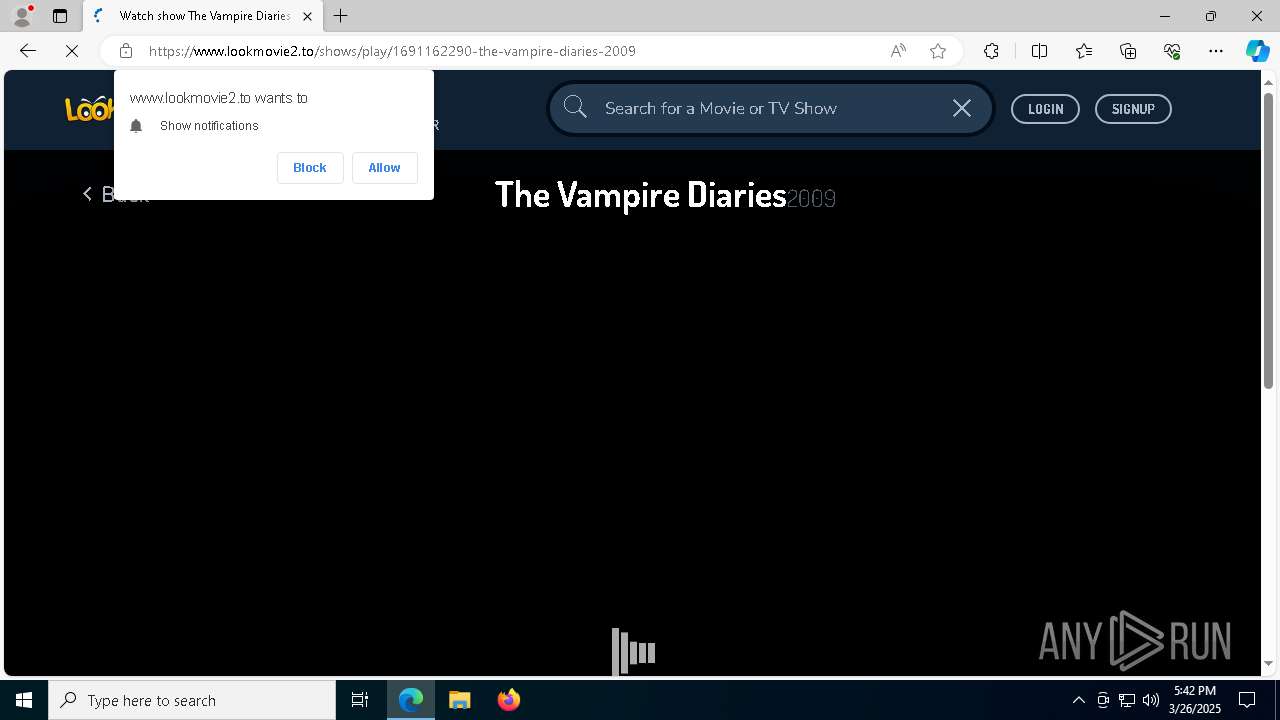Allow notifications from lookmovie2.to
Image resolution: width=1280 pixels, height=720 pixels.
pos(384,168)
